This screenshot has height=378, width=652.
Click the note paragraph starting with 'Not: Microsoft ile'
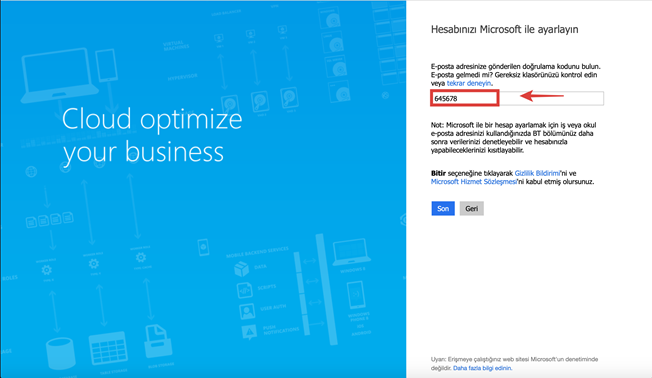tap(514, 138)
